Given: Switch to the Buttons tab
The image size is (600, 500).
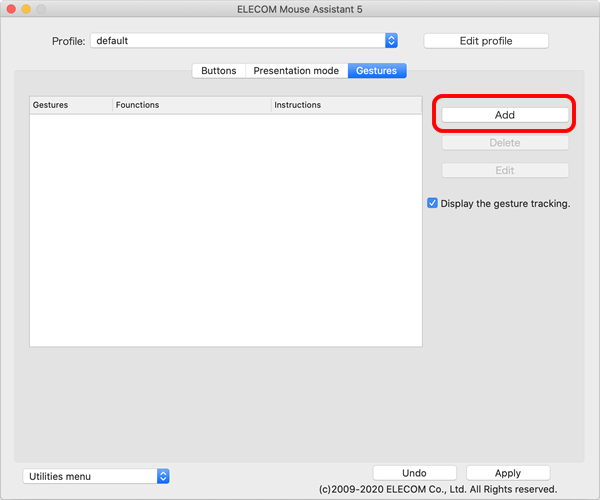Looking at the screenshot, I should 218,71.
